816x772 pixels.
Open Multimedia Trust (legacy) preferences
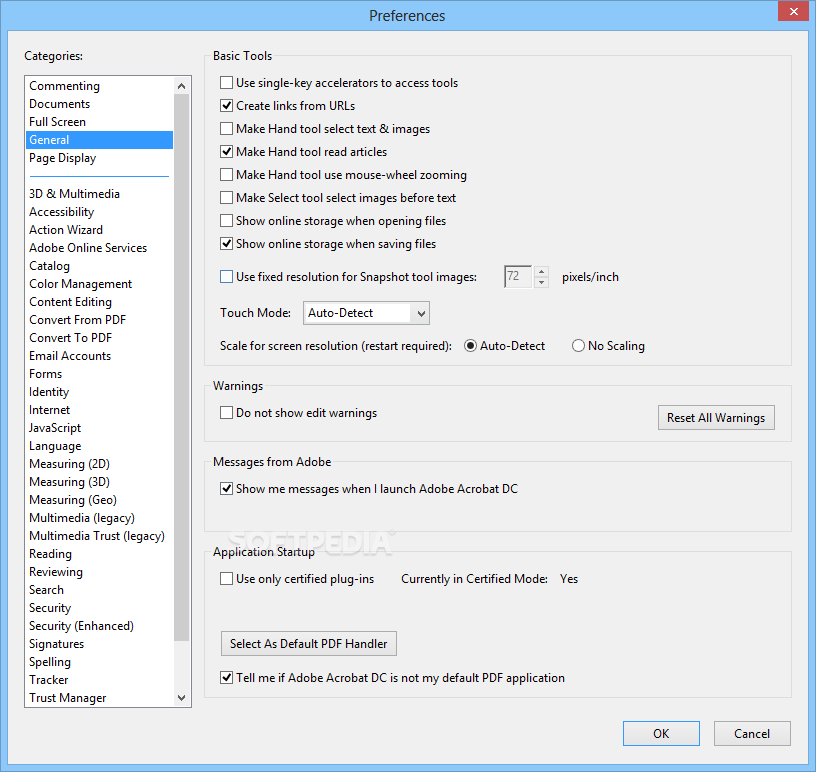click(97, 536)
